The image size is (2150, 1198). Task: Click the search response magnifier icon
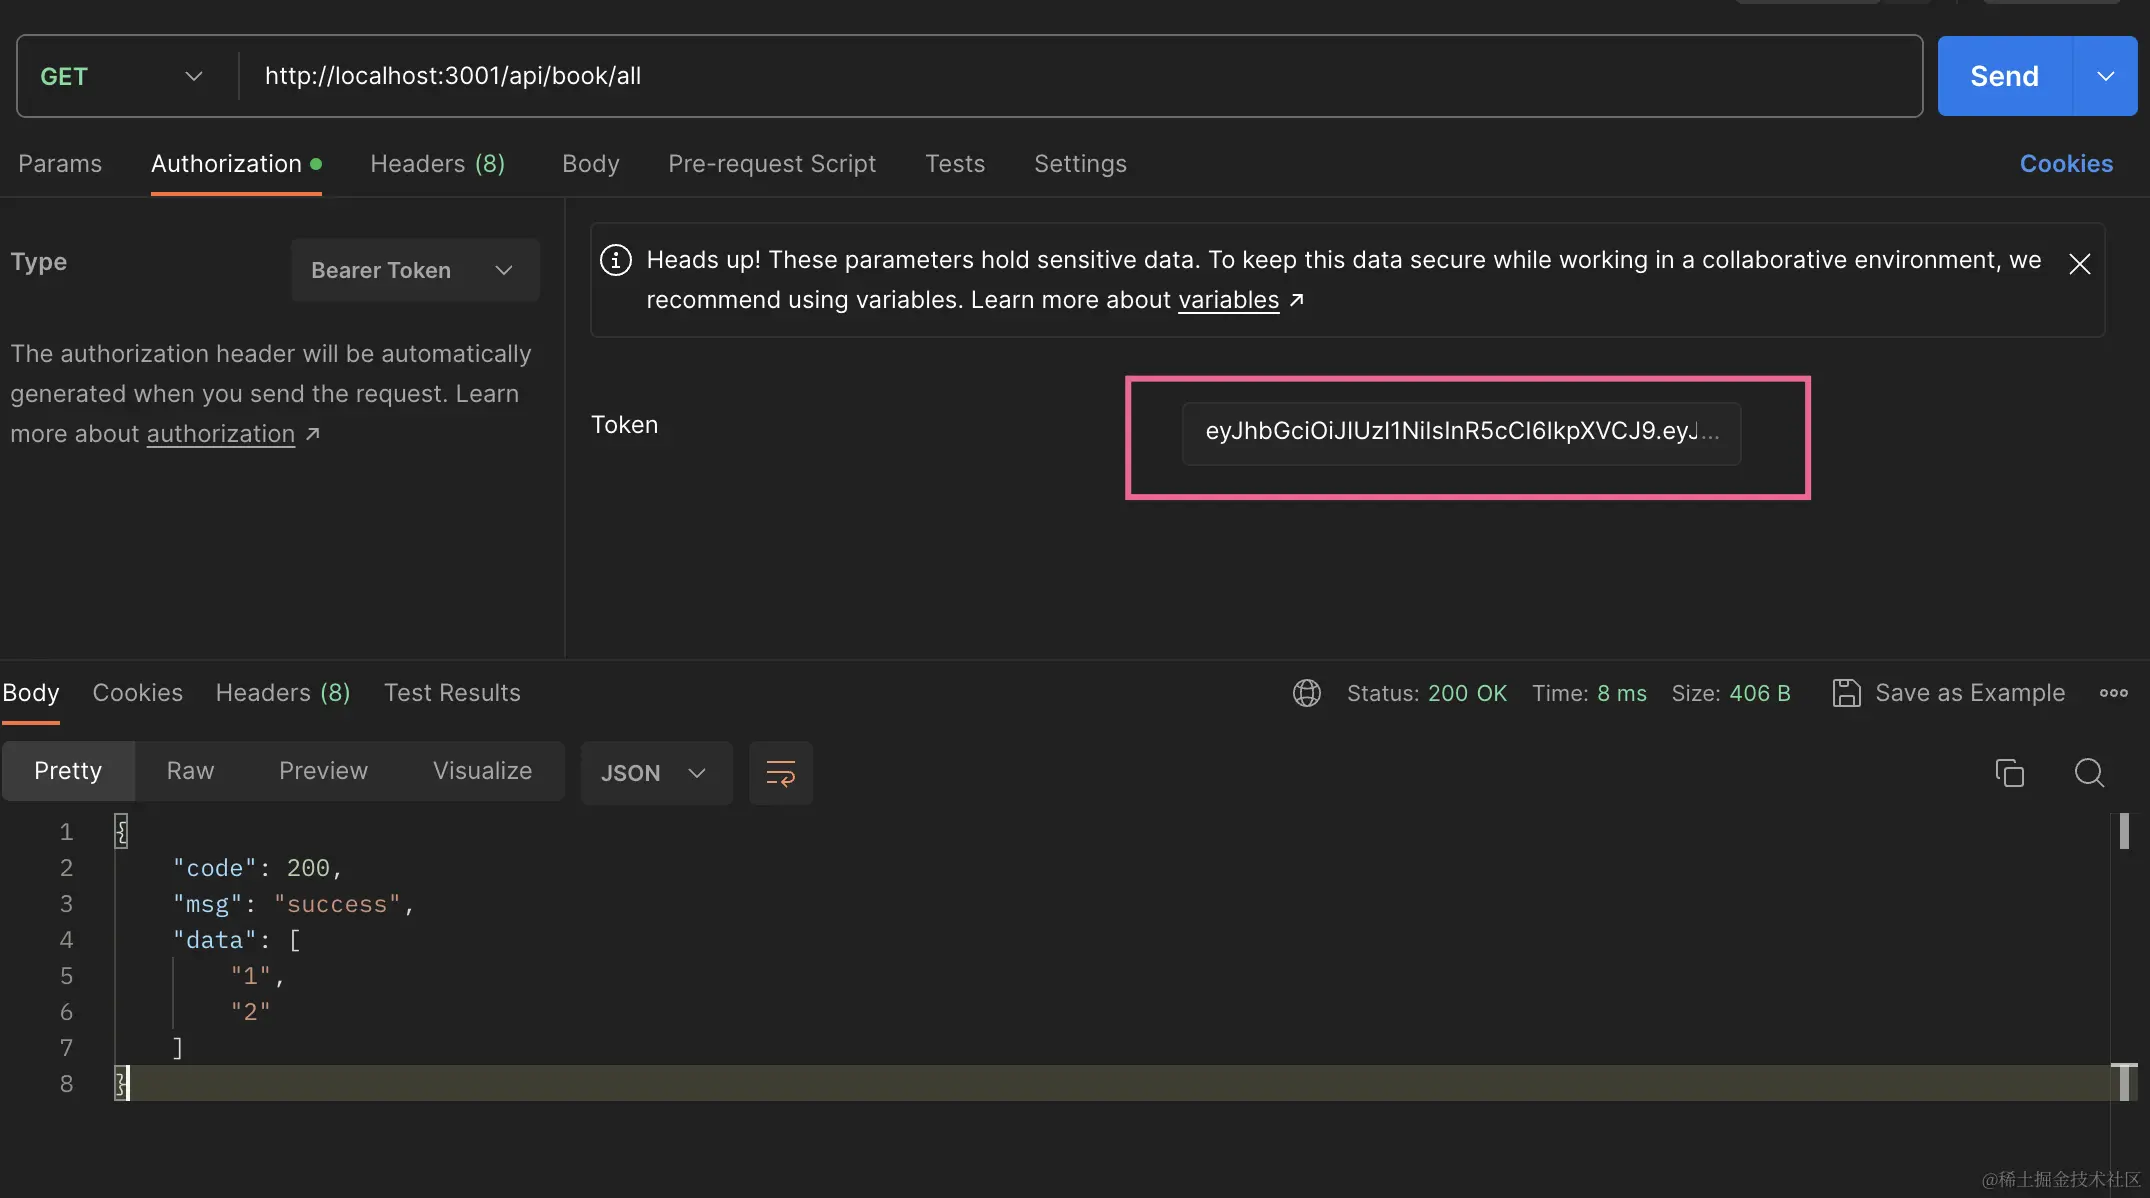coord(2088,773)
